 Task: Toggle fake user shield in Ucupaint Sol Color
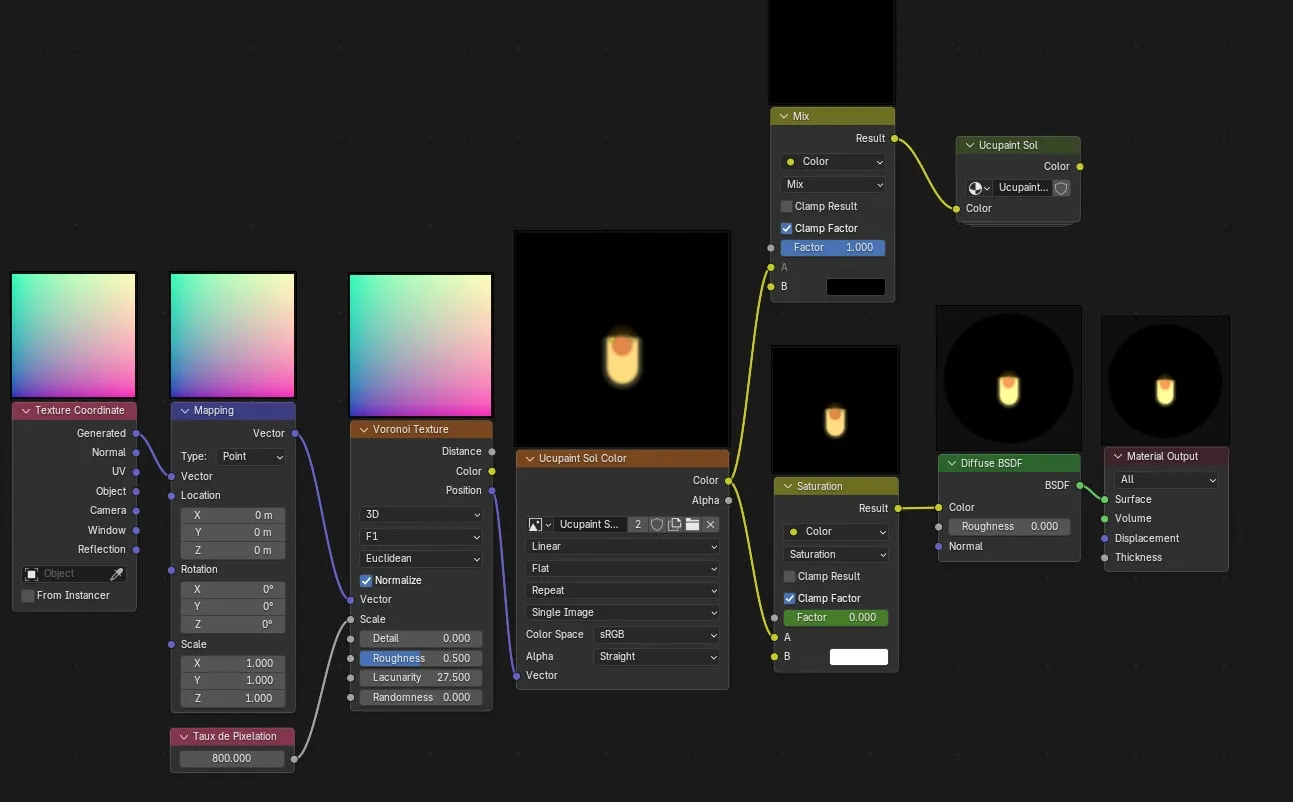(x=657, y=524)
